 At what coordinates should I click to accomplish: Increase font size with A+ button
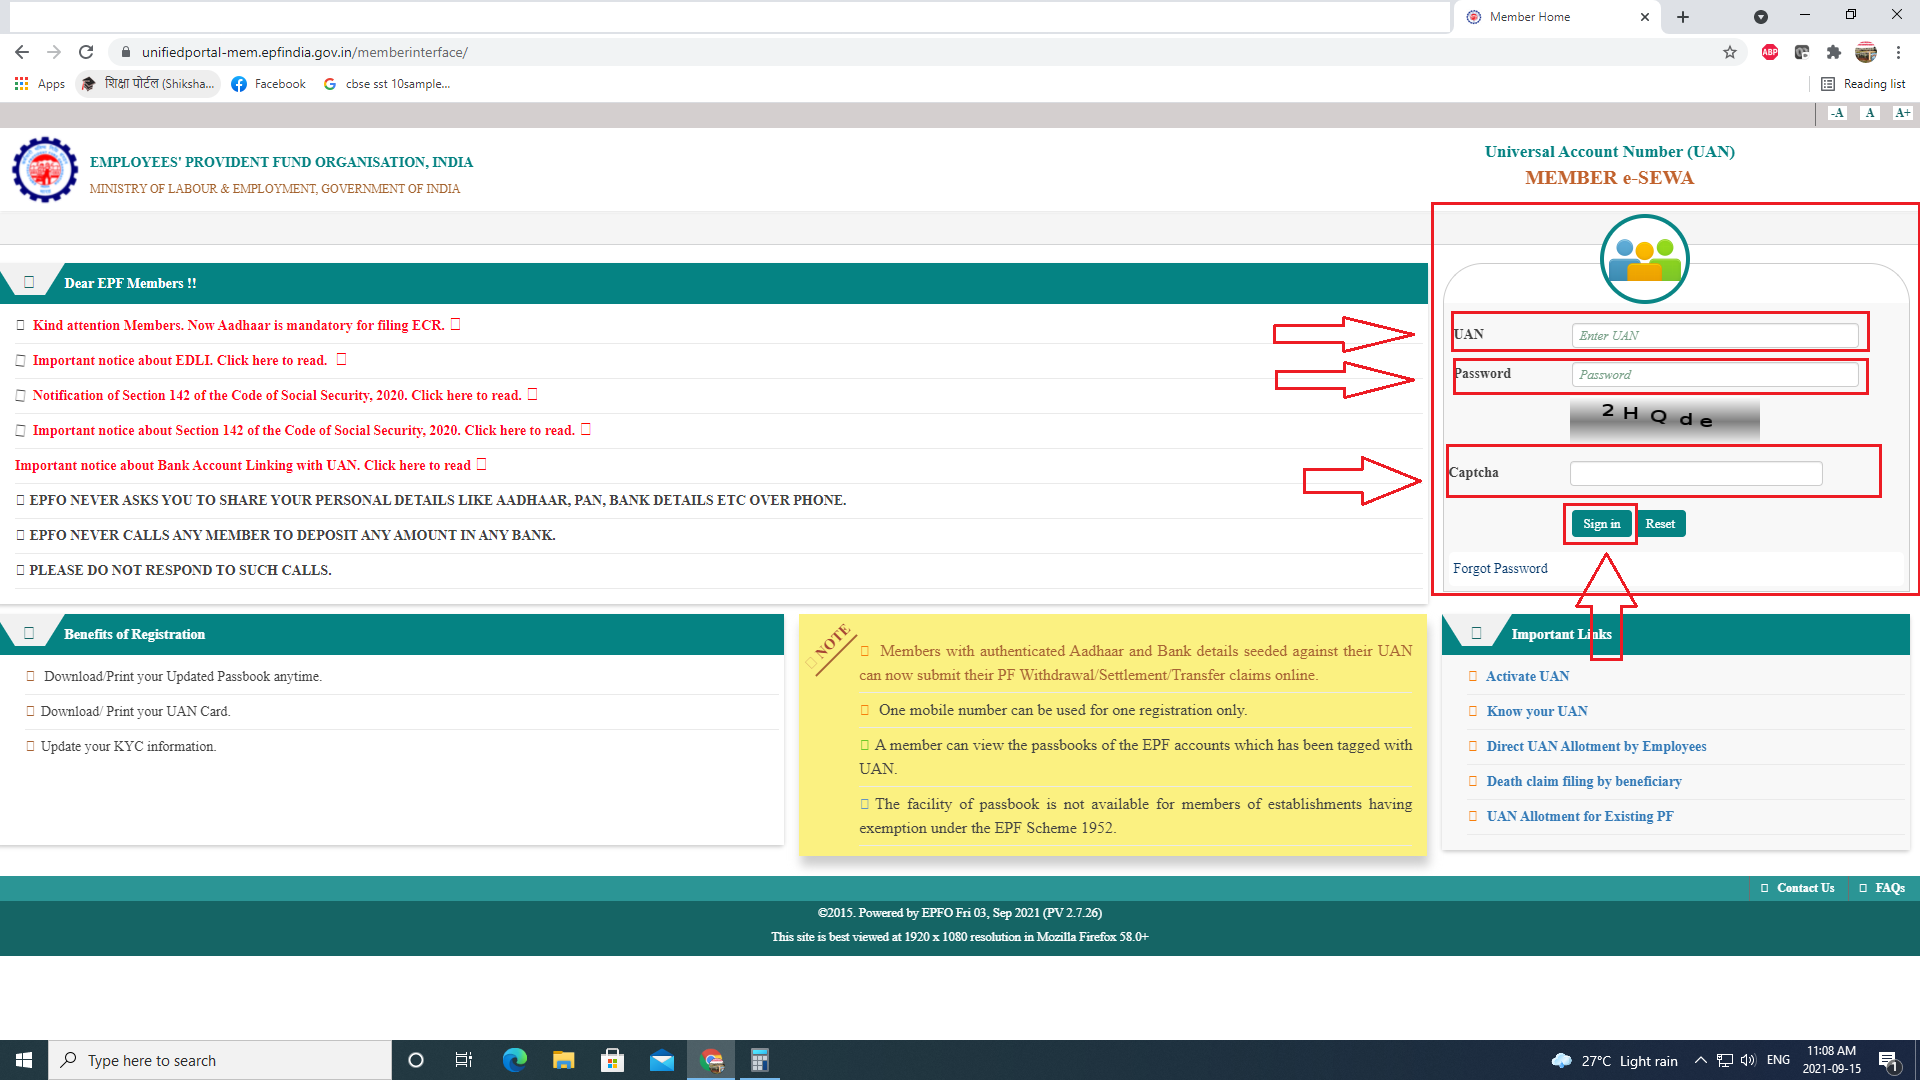[1902, 113]
